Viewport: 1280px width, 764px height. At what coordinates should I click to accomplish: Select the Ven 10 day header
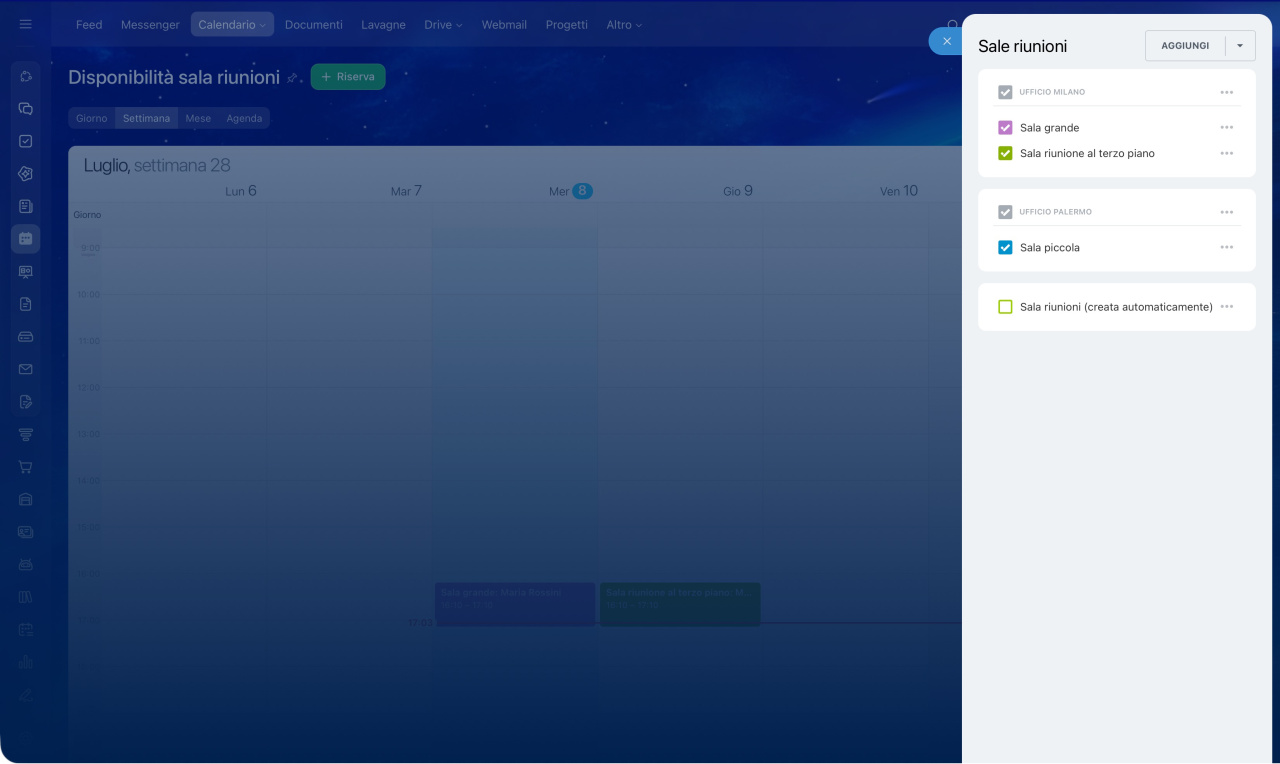point(899,191)
